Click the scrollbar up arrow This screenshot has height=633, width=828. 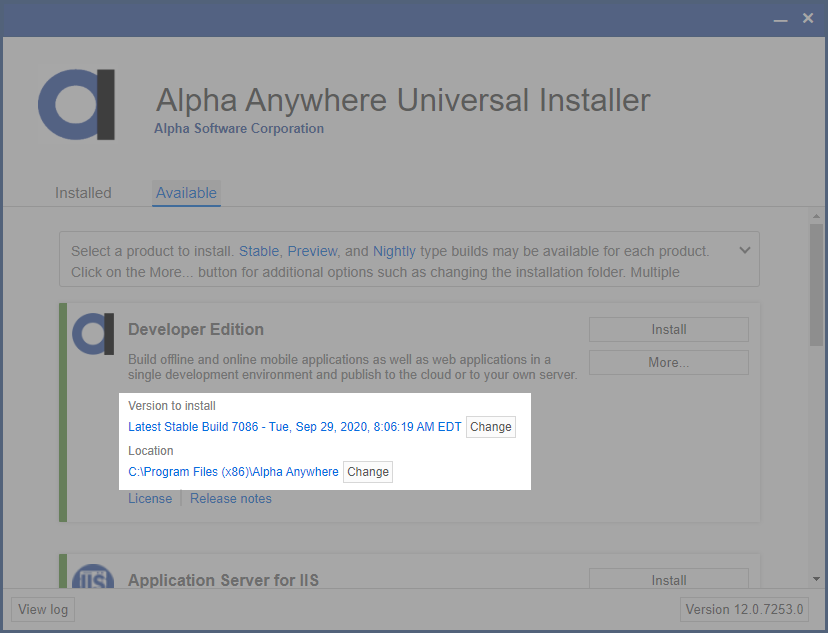(816, 216)
